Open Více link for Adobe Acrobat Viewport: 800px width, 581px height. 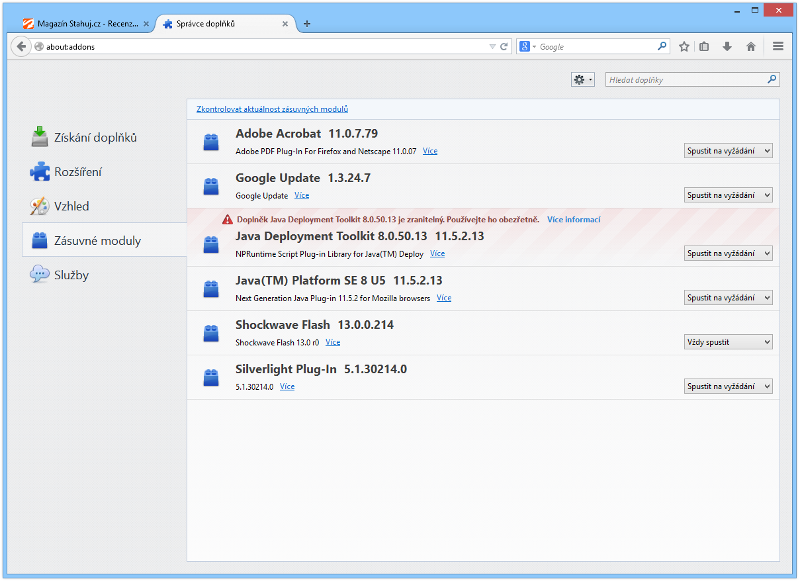430,151
